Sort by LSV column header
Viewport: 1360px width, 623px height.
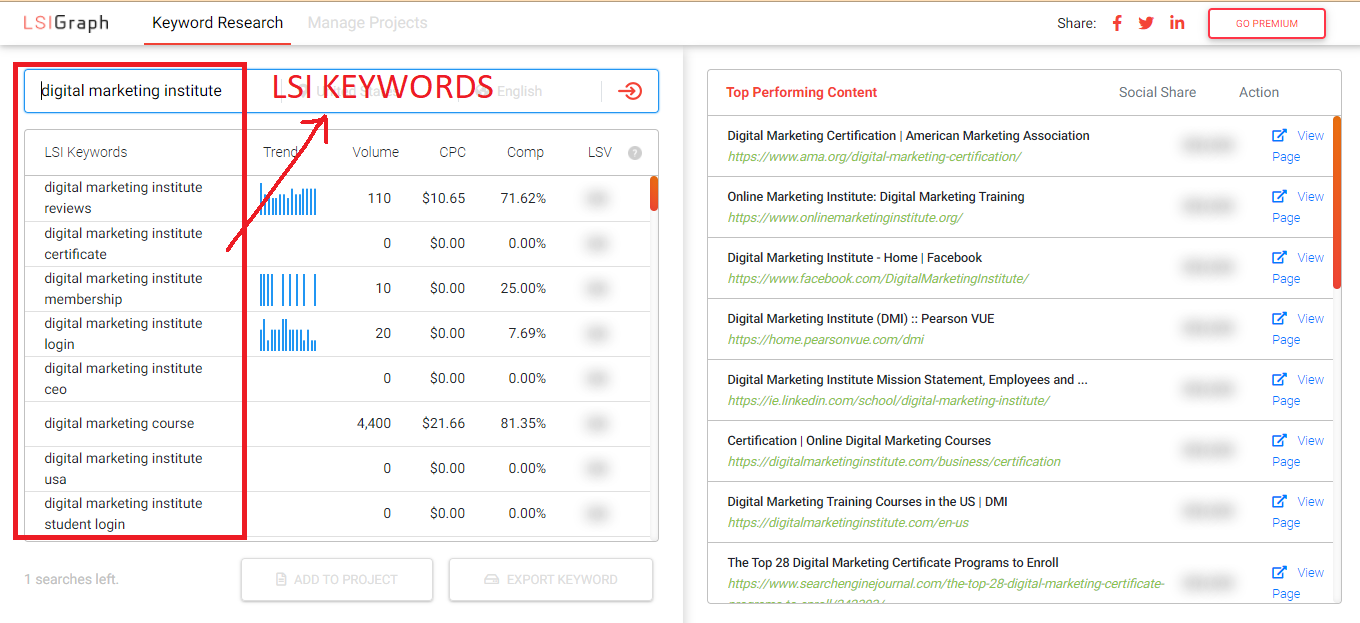click(x=600, y=152)
